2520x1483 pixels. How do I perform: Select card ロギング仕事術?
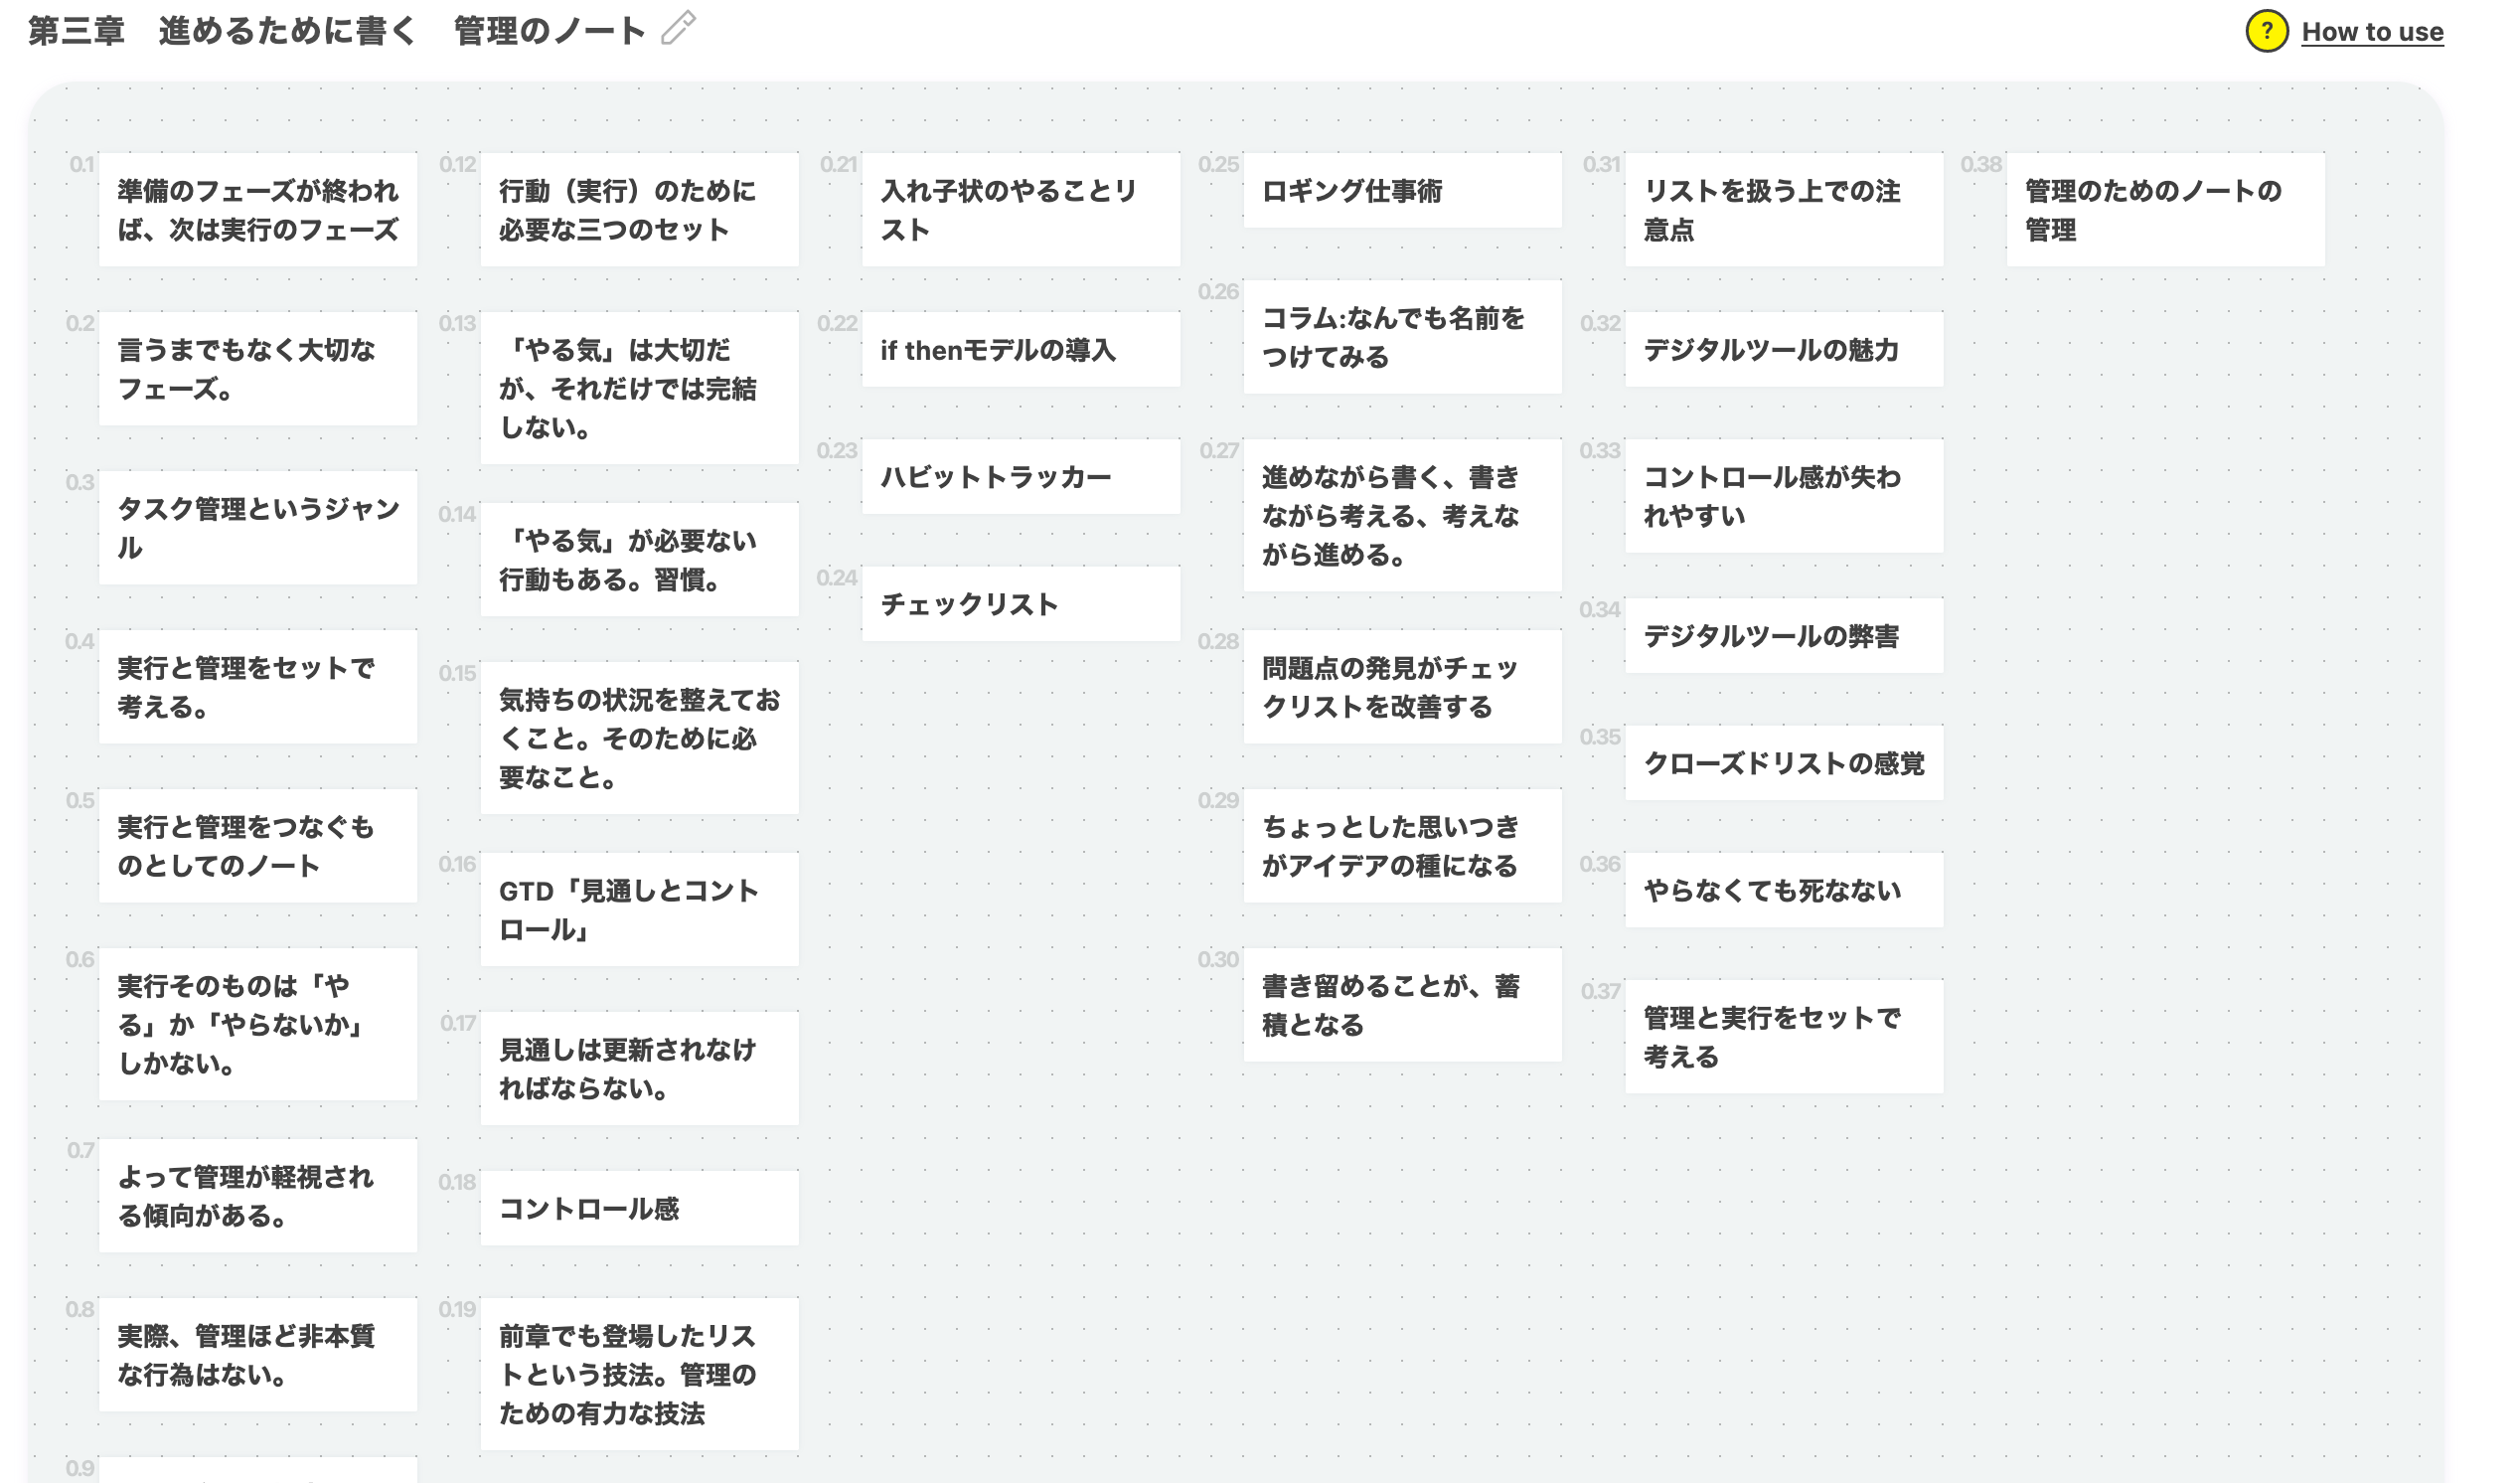pyautogui.click(x=1401, y=190)
